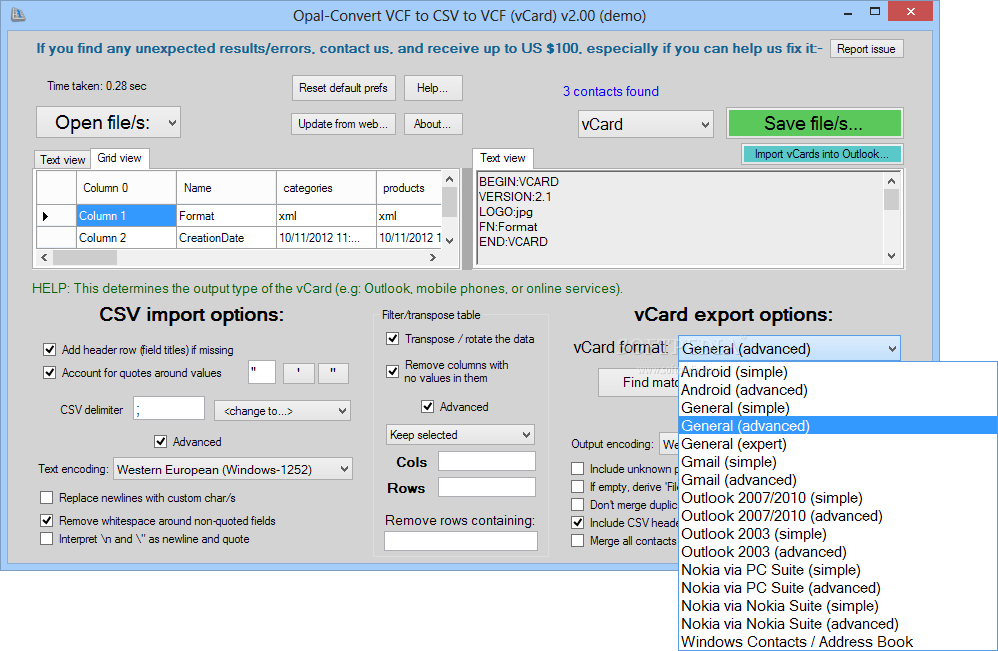Toggle Account for quotes around values
Screen dimensions: 998x651
pyautogui.click(x=49, y=372)
